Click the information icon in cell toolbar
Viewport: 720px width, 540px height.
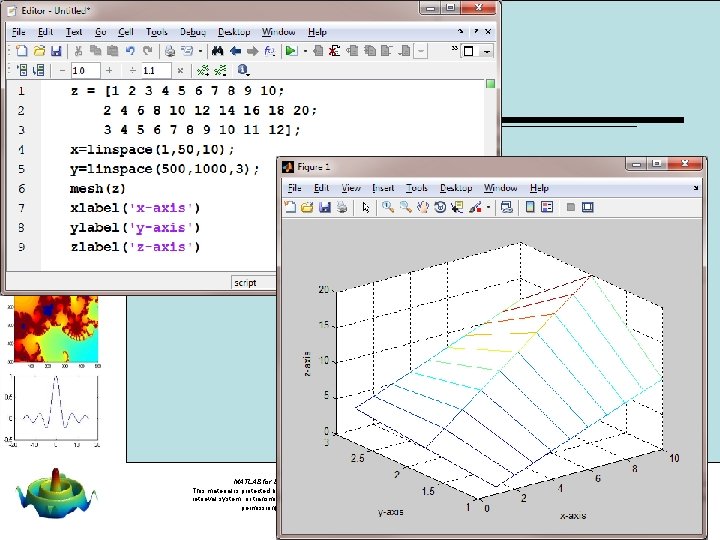242,70
